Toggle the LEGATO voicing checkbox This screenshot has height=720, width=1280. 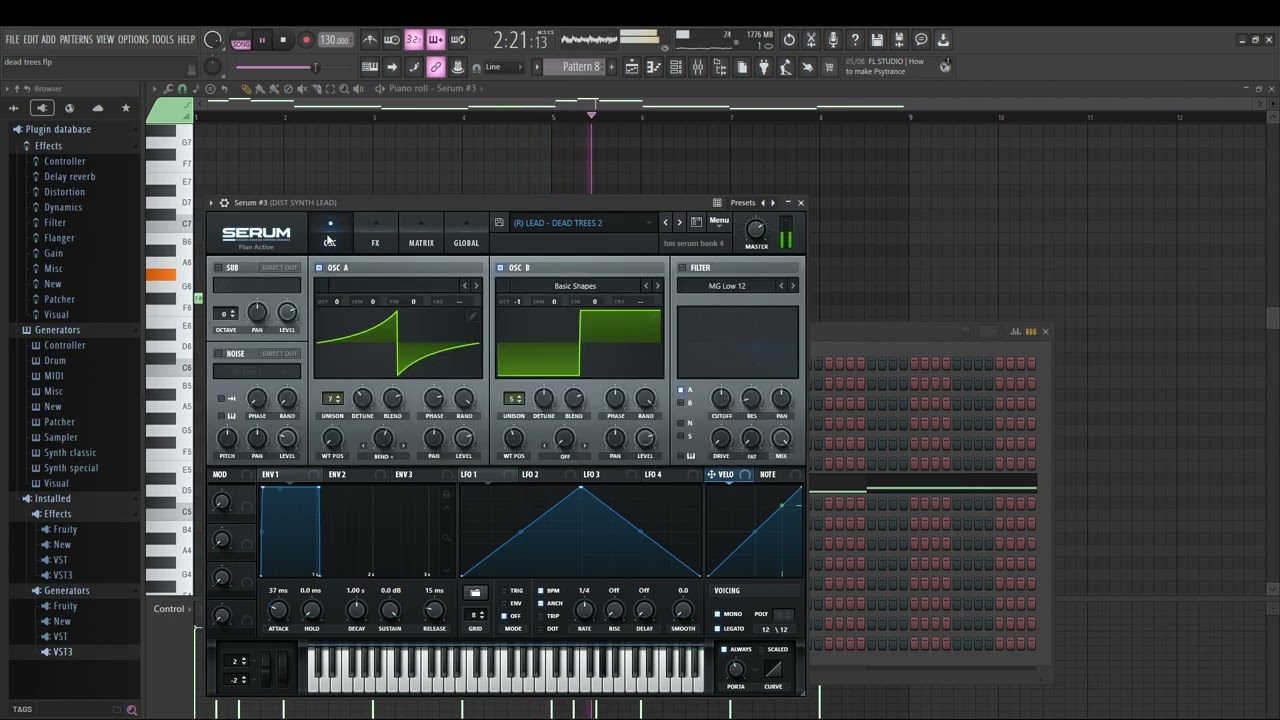pyautogui.click(x=717, y=629)
